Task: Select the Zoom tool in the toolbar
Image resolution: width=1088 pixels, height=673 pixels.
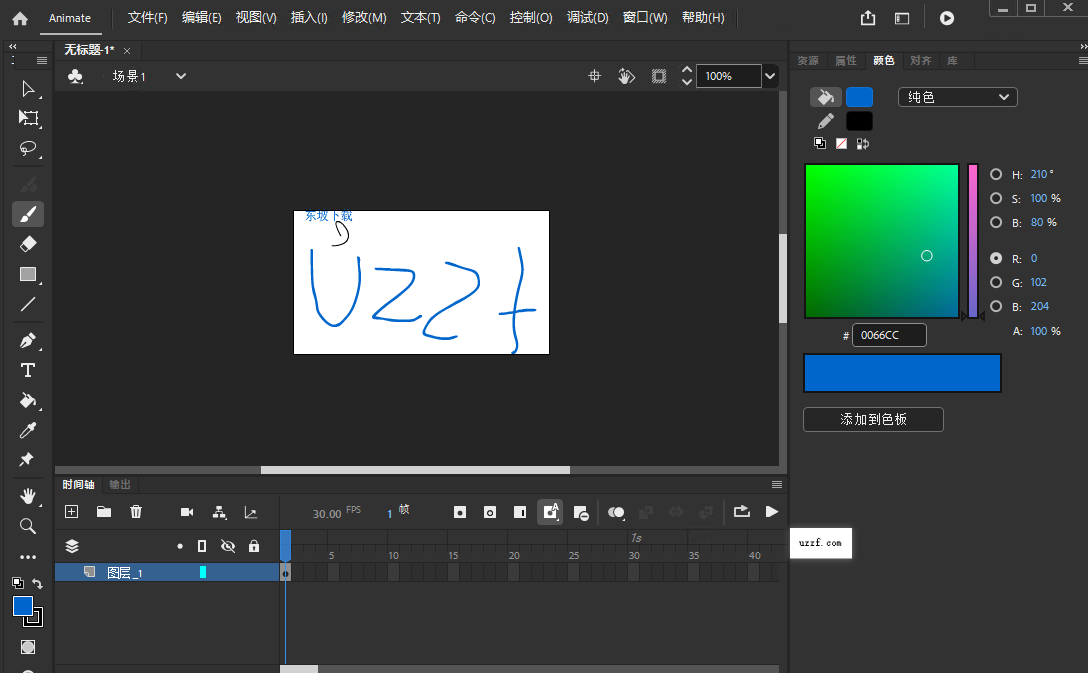Action: (x=28, y=526)
